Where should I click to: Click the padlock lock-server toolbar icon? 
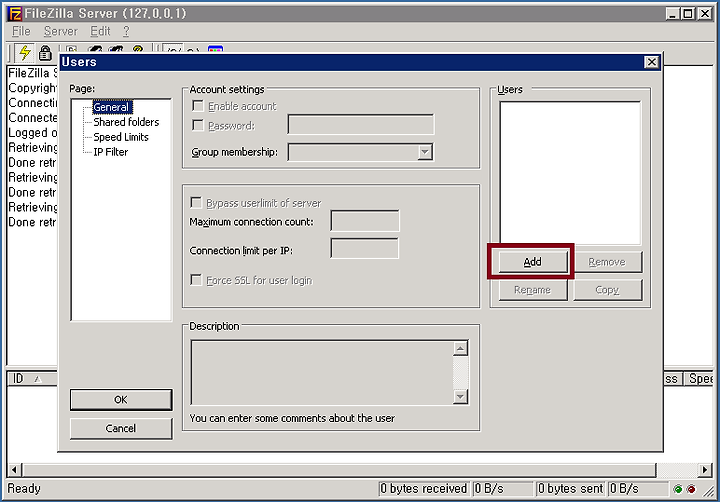click(x=45, y=53)
